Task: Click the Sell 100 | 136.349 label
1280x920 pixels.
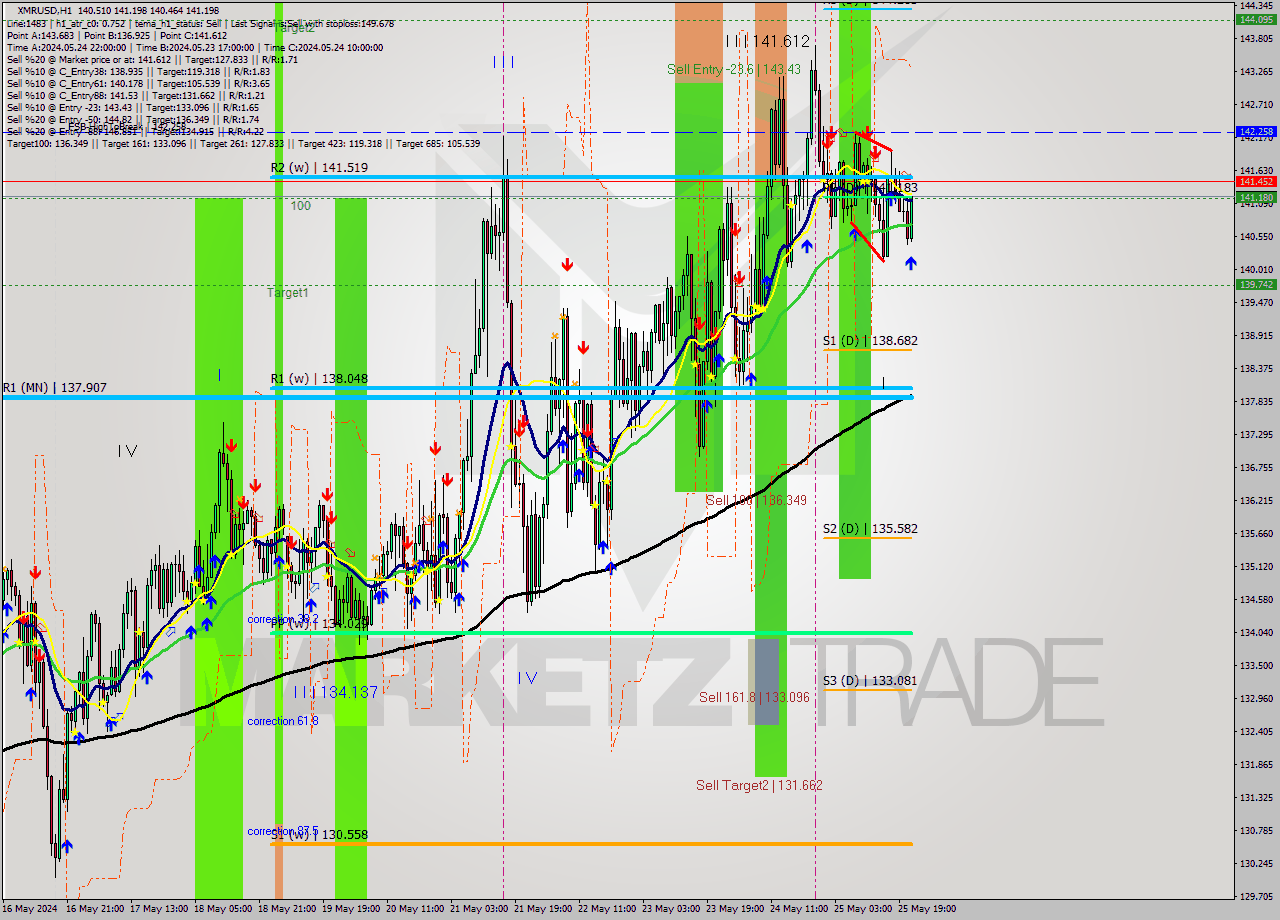Action: pyautogui.click(x=756, y=500)
